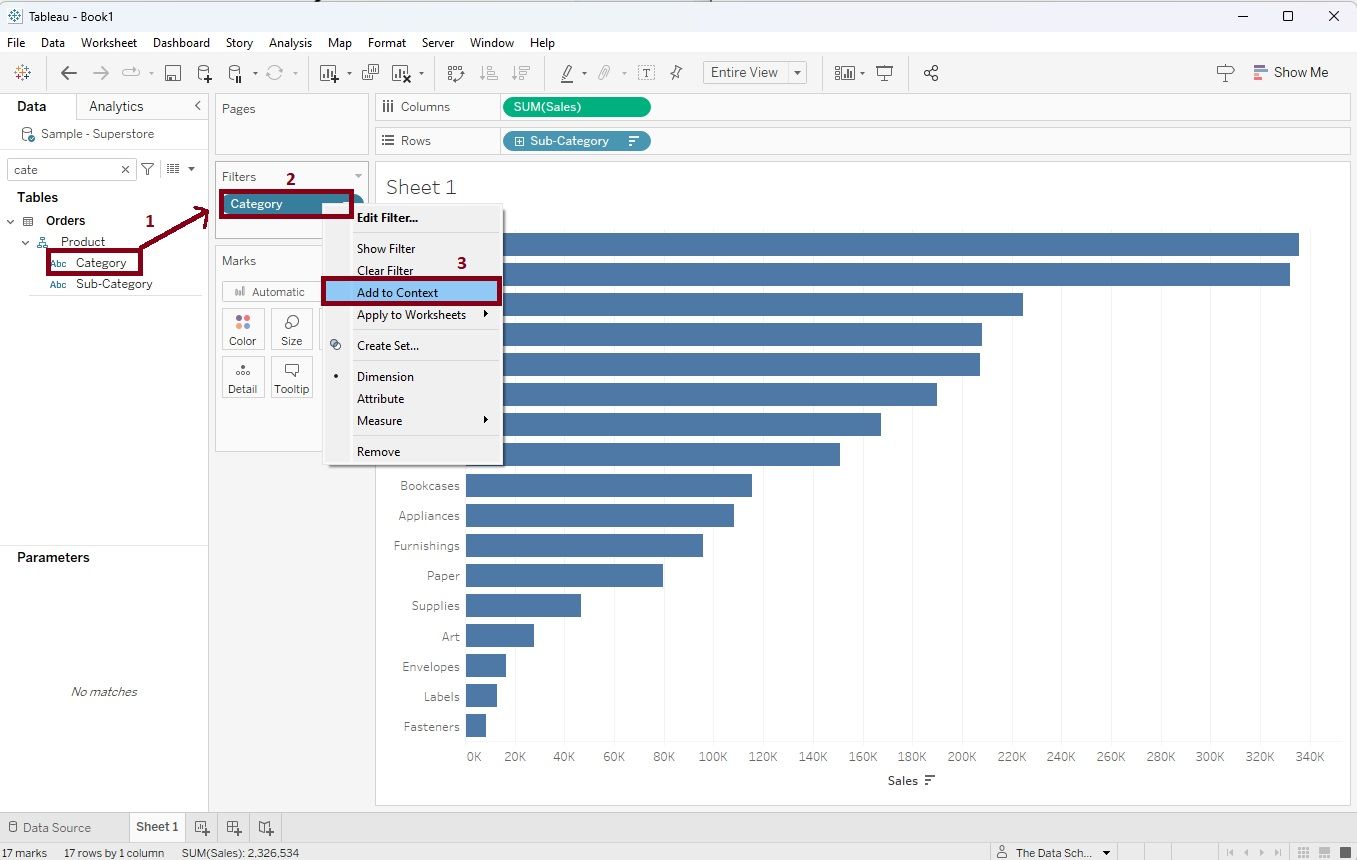Click the Undo back arrow
Image resolution: width=1357 pixels, height=860 pixels.
point(68,73)
